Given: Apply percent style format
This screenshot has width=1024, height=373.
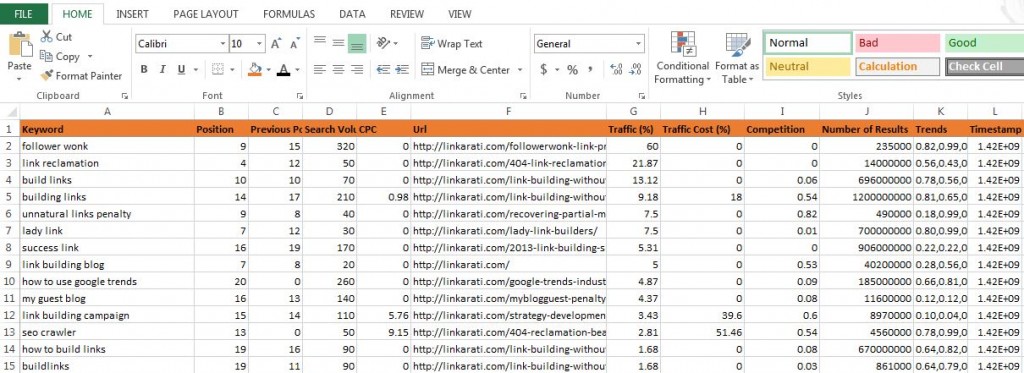Looking at the screenshot, I should pos(572,69).
